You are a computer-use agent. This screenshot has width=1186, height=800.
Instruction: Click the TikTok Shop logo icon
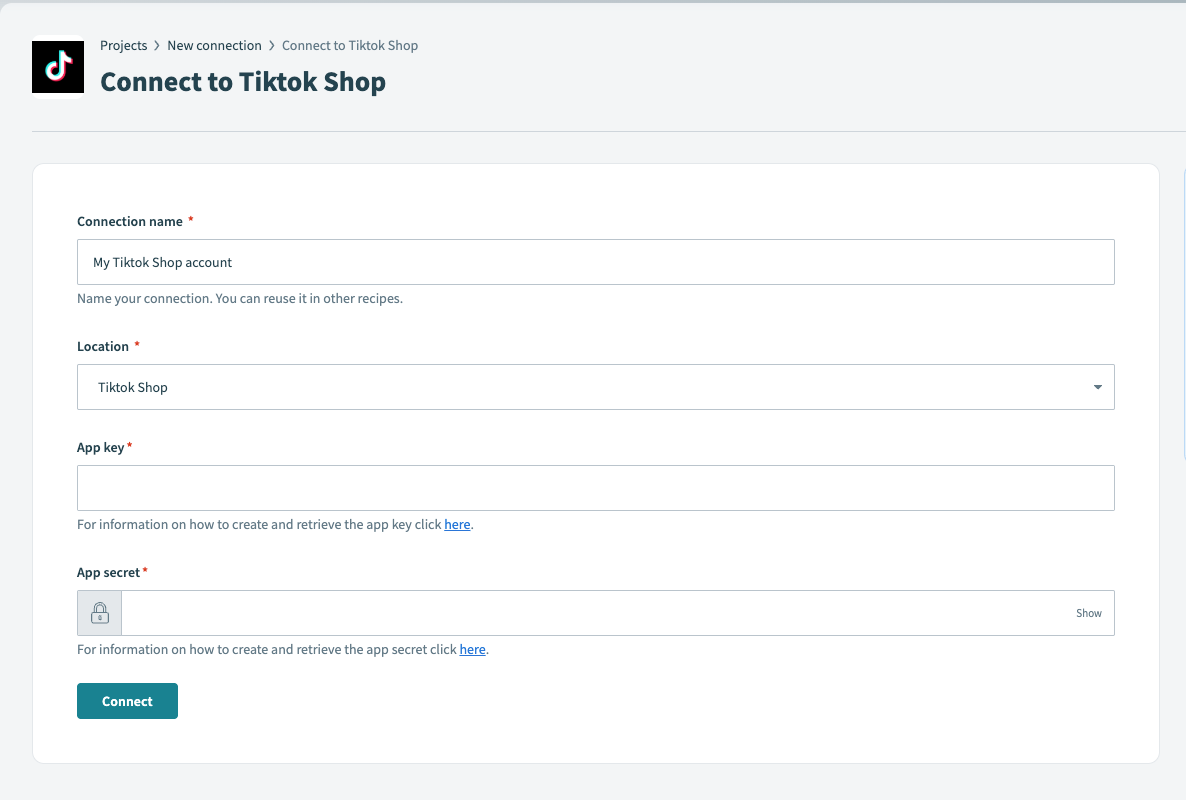click(x=57, y=68)
